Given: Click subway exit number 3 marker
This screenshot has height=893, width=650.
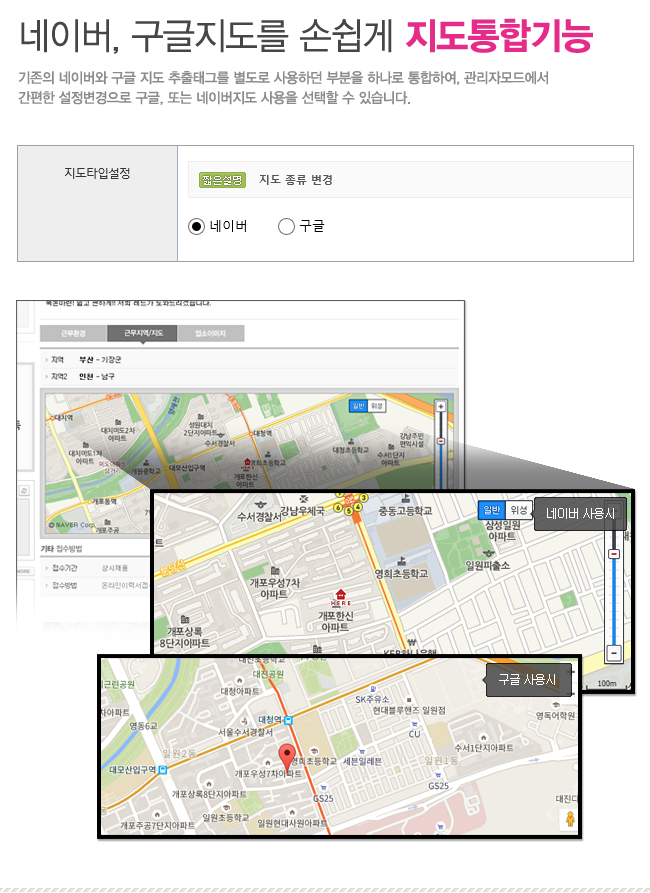Looking at the screenshot, I should 363,498.
